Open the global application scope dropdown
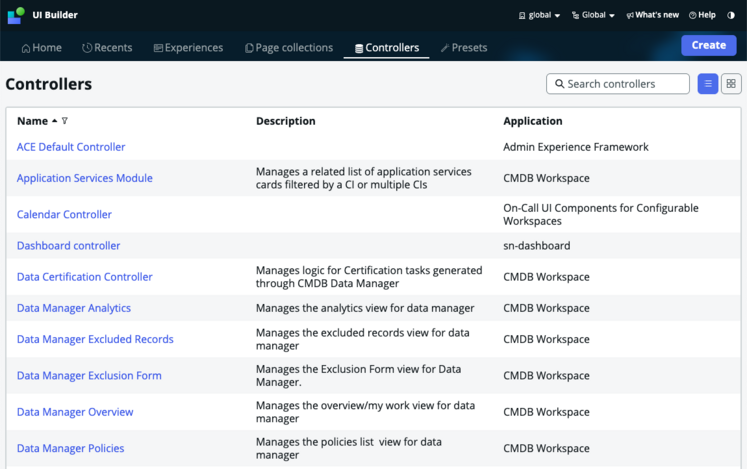Viewport: 747px width, 469px height. 539,15
